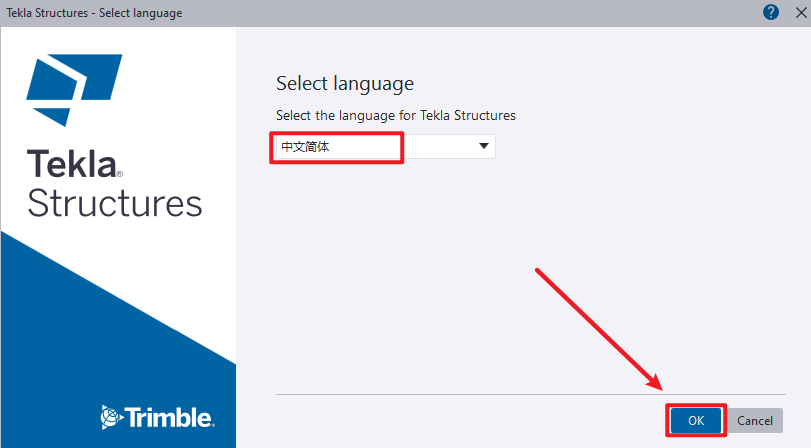Viewport: 811px width, 448px height.
Task: Click the Select language heading
Action: point(345,84)
